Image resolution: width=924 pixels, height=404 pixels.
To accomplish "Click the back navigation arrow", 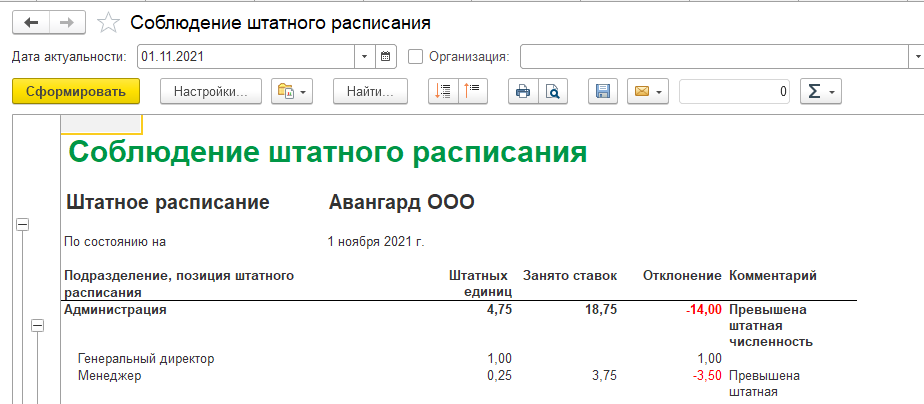I will pos(30,22).
